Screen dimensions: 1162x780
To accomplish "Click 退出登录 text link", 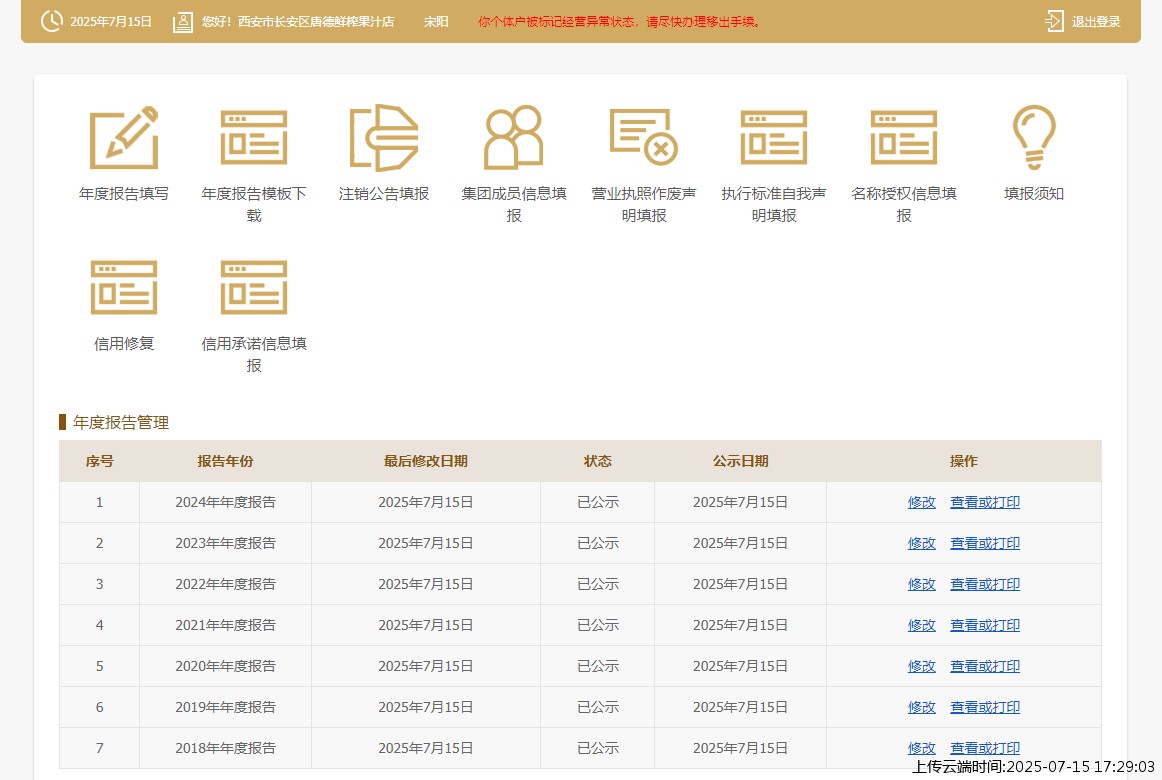I will point(1096,21).
